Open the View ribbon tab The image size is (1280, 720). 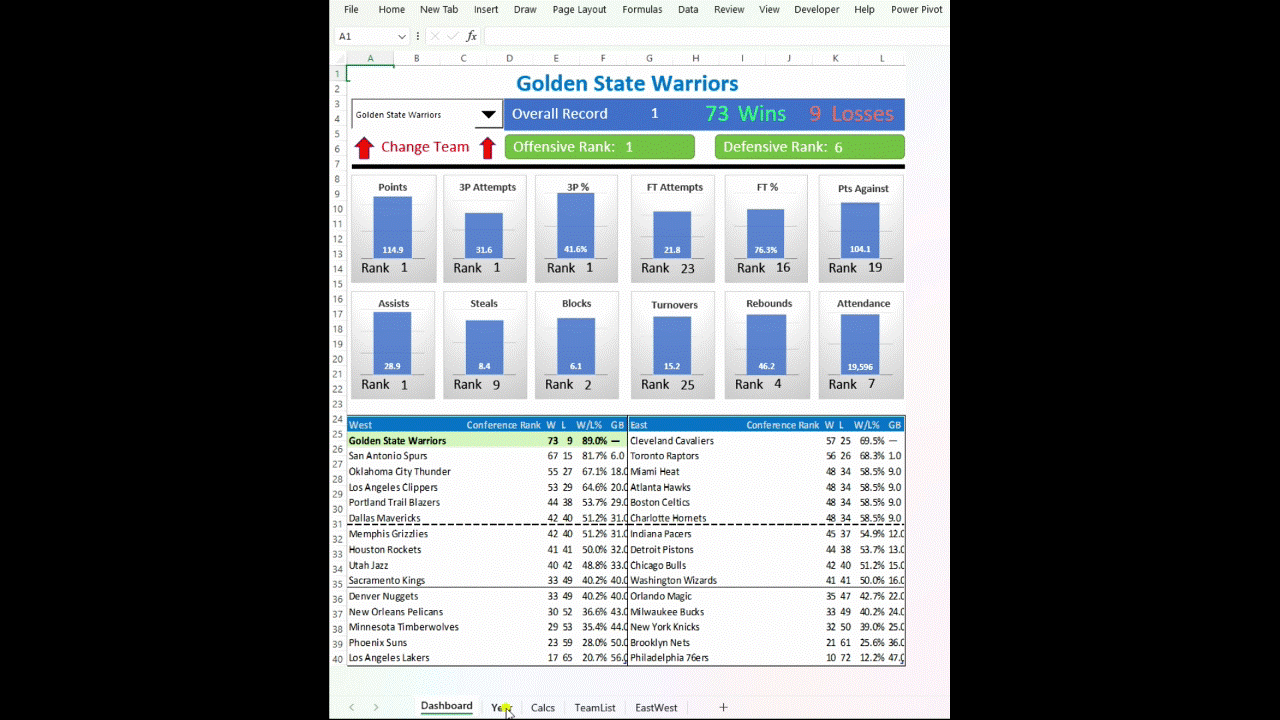pos(769,9)
